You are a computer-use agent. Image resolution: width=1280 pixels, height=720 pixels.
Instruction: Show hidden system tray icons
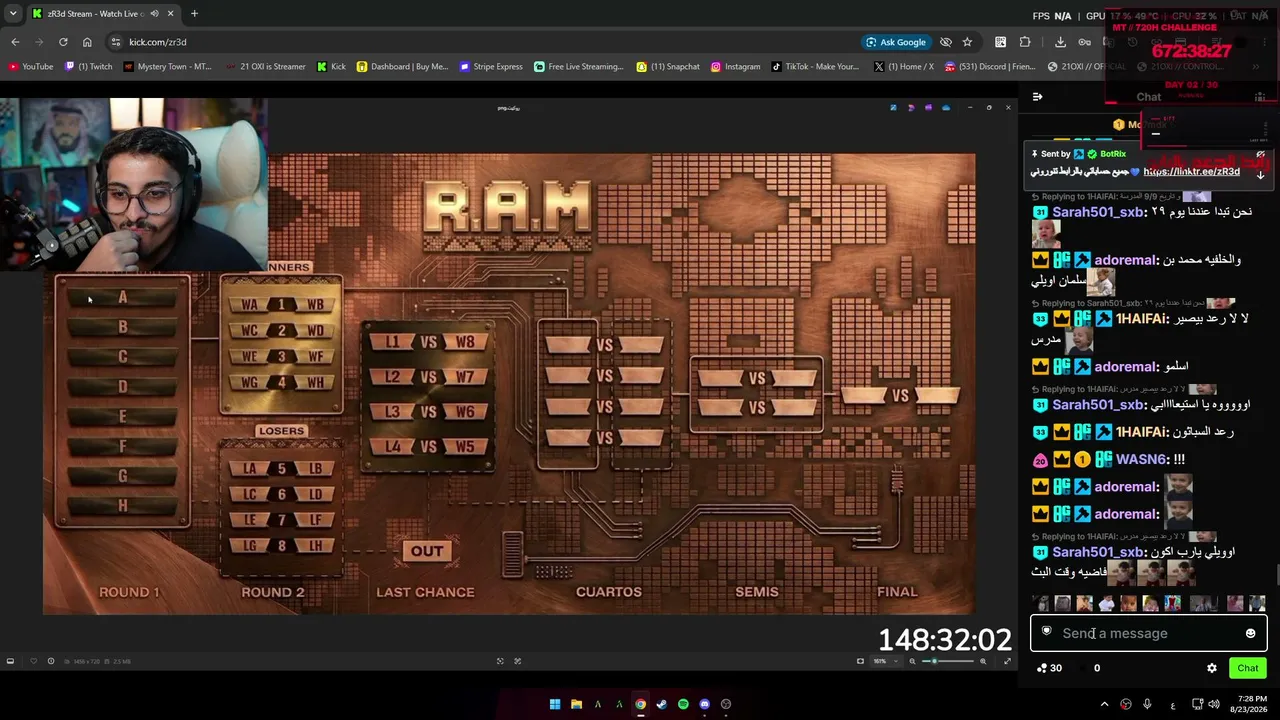1105,704
